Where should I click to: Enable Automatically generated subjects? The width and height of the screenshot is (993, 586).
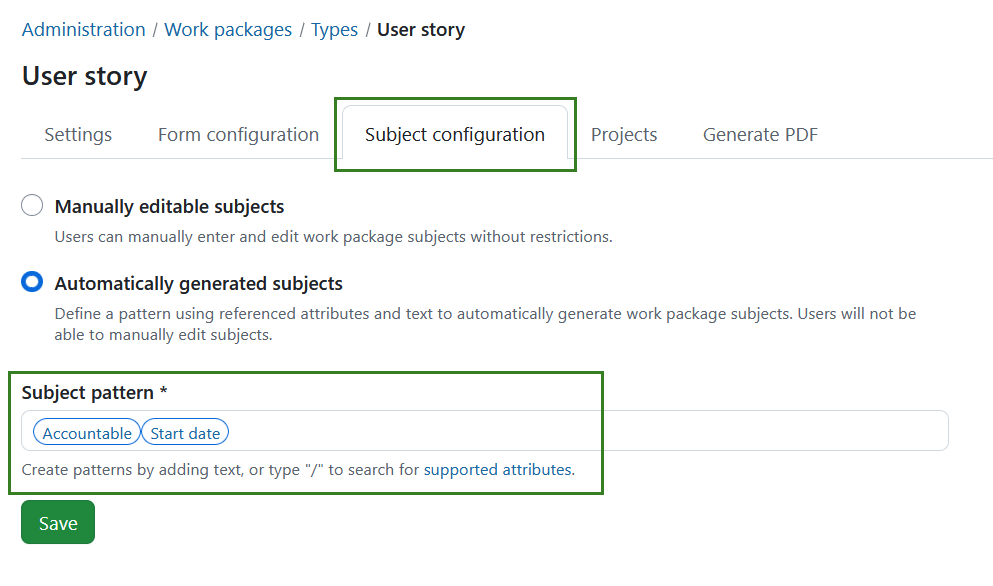pos(31,282)
